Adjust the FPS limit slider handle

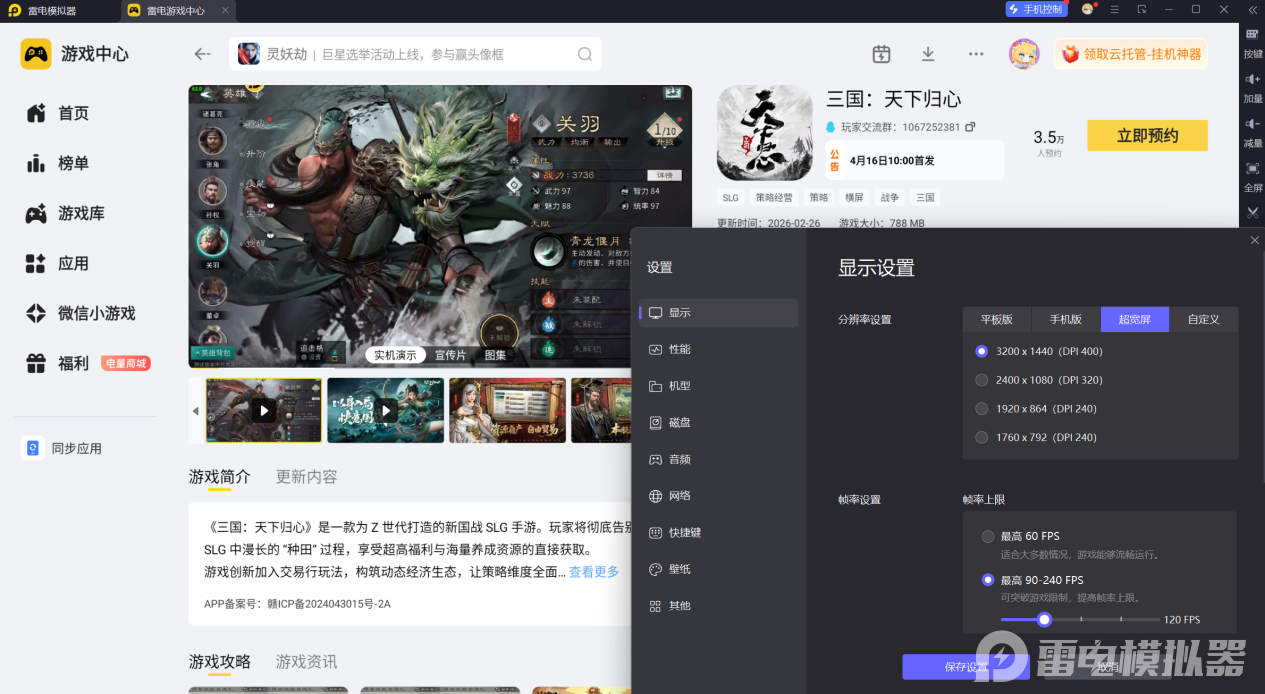1044,620
